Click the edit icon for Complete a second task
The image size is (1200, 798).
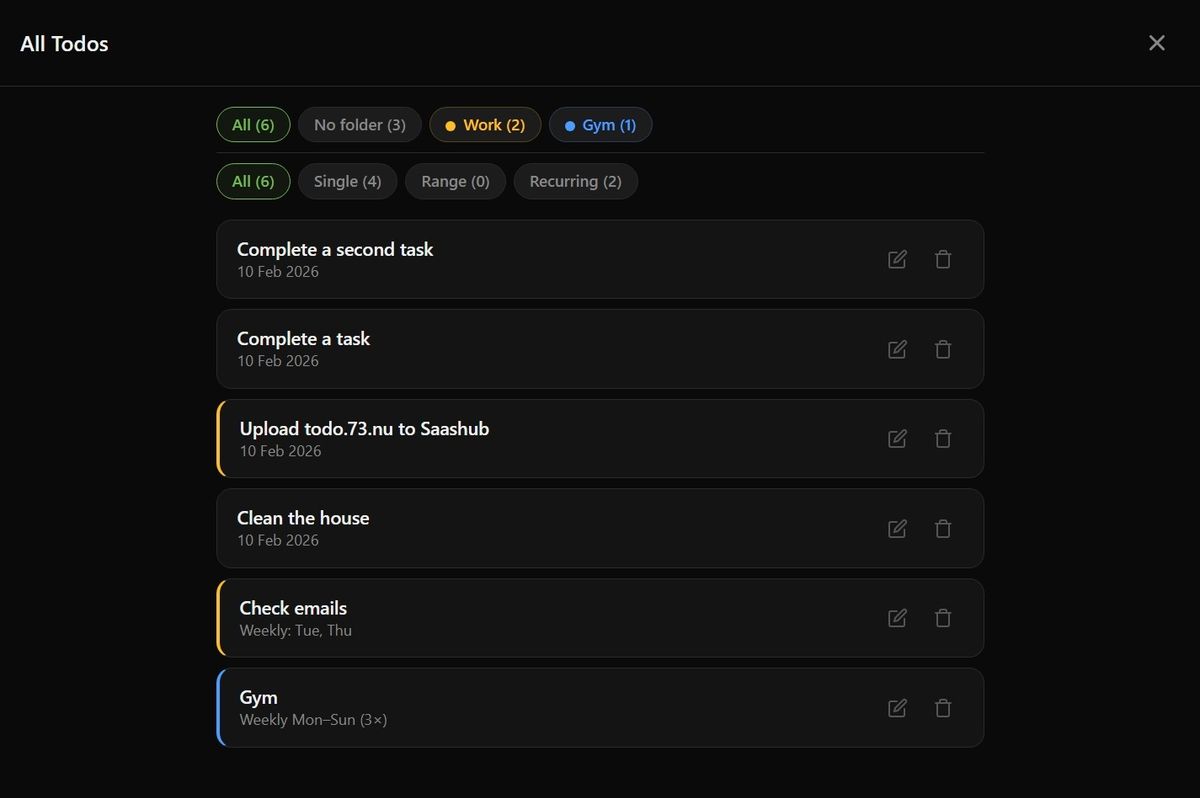[x=897, y=259]
